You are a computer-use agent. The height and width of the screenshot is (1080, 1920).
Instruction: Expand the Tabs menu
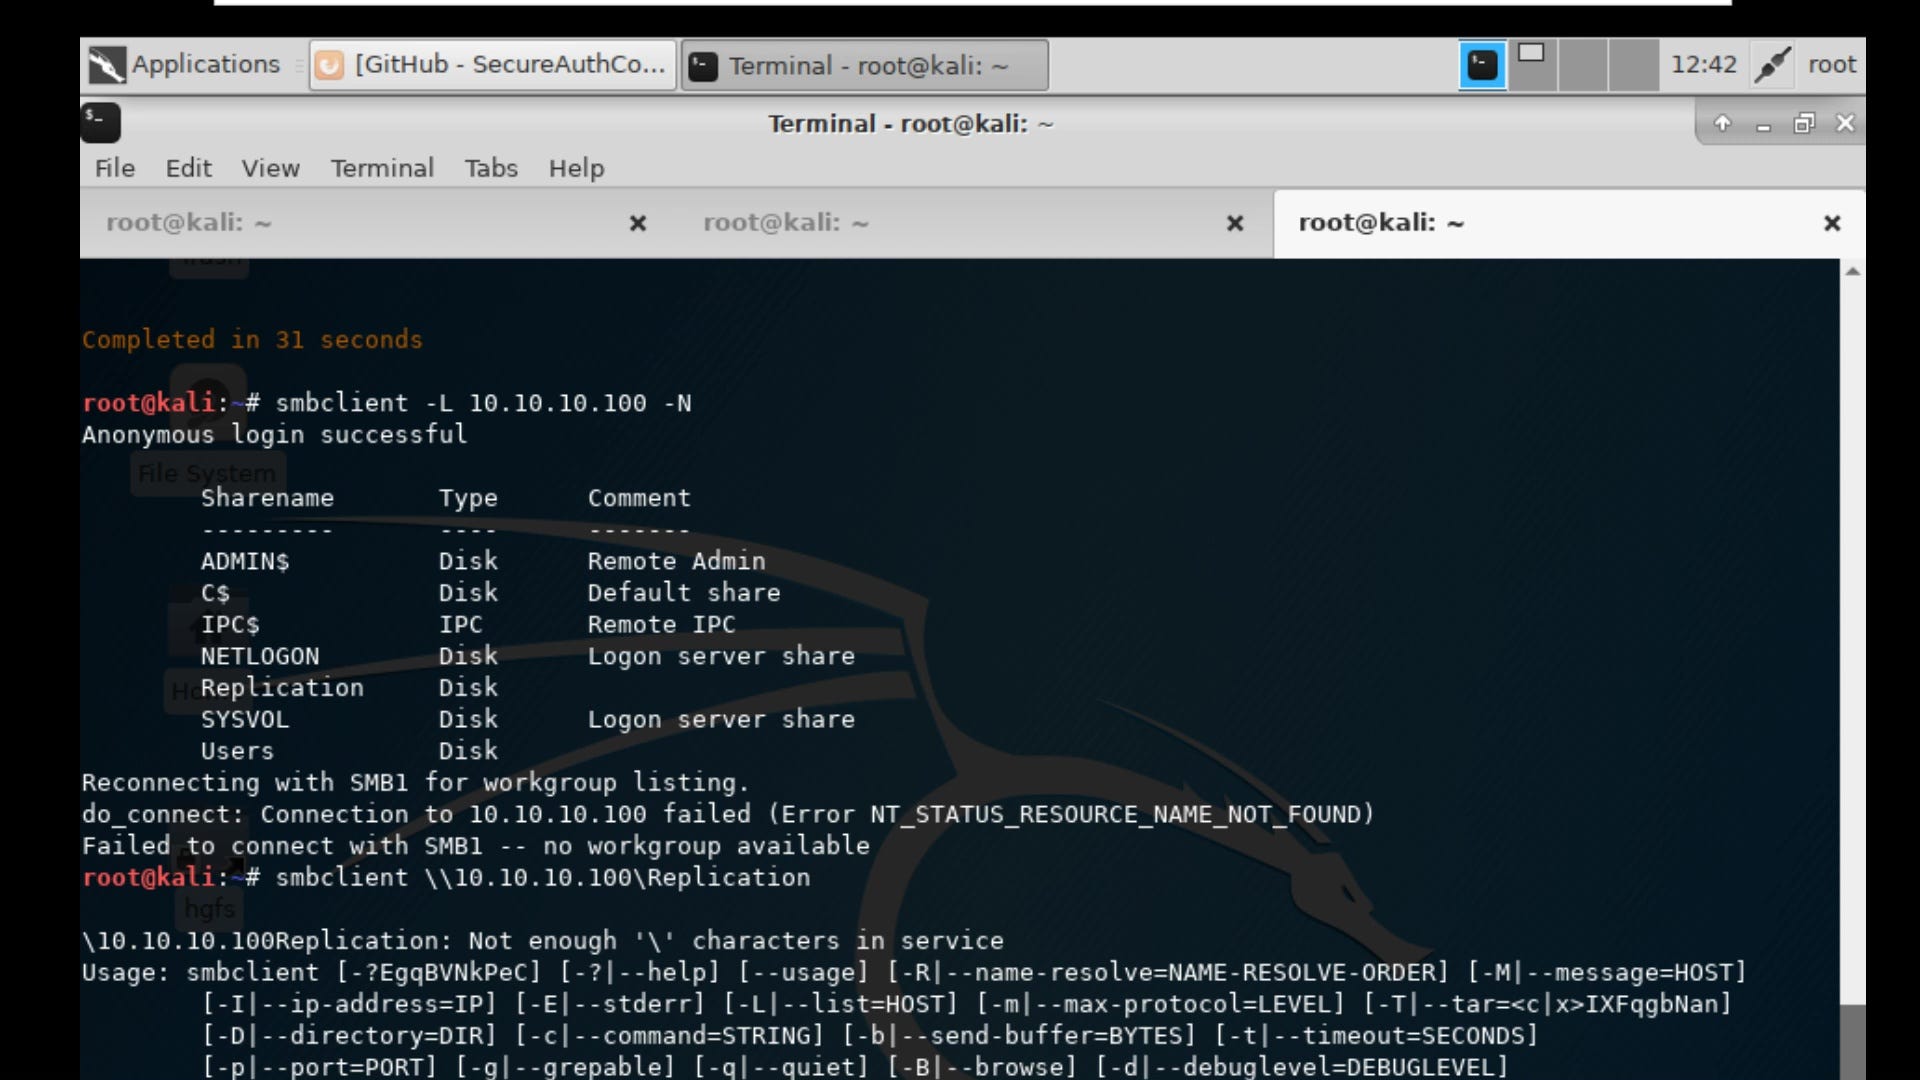point(491,168)
